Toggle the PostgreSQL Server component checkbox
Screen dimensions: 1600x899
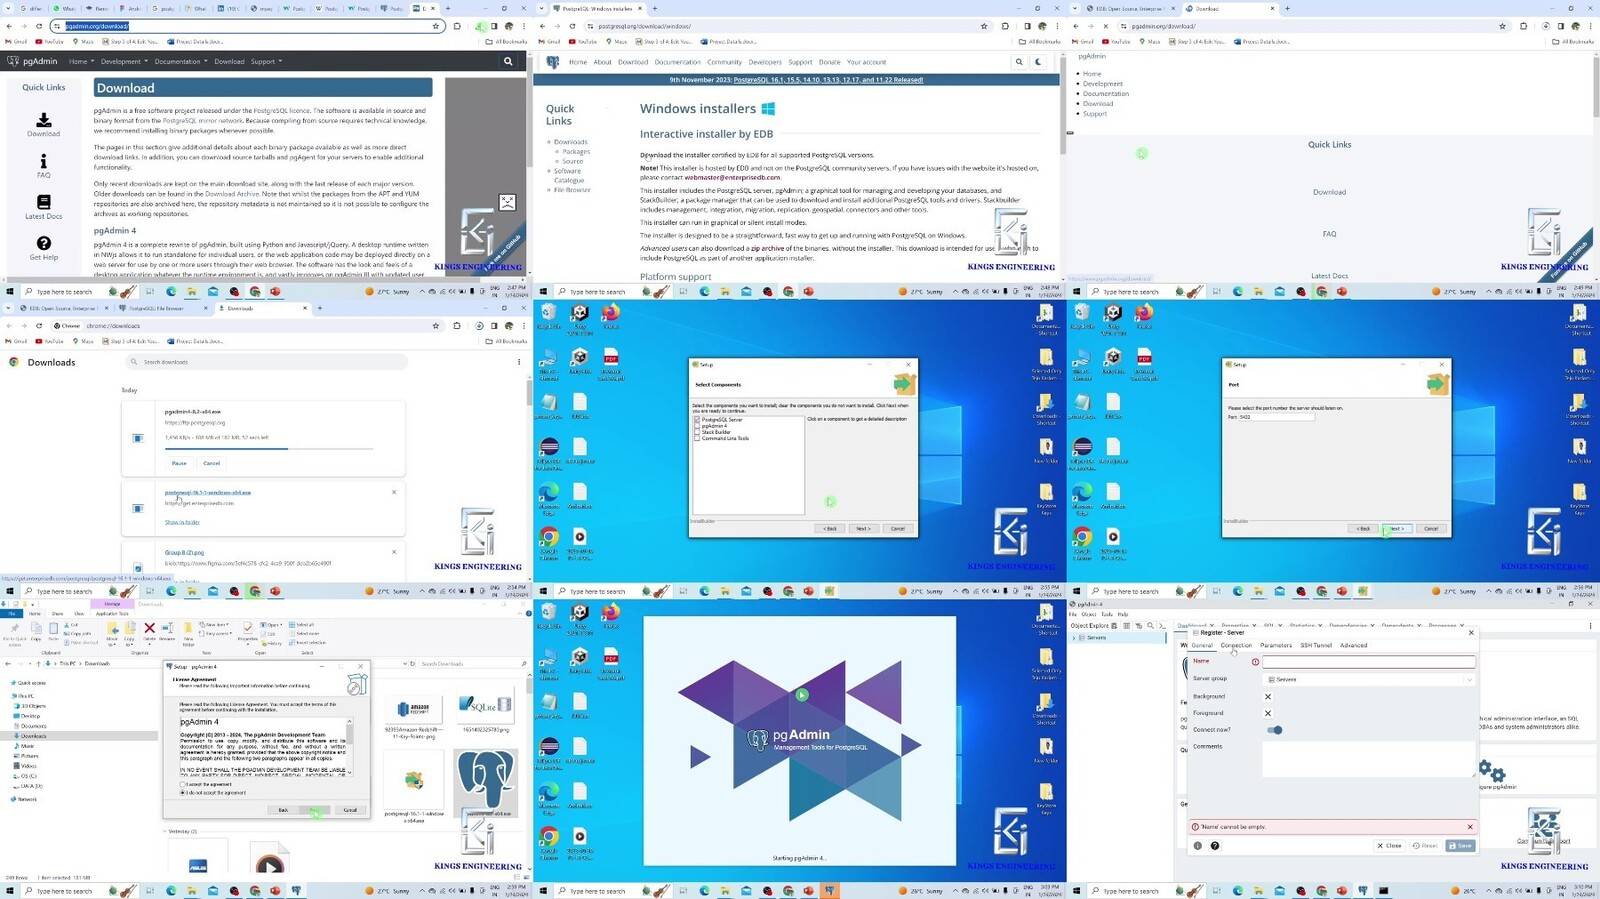pos(697,420)
